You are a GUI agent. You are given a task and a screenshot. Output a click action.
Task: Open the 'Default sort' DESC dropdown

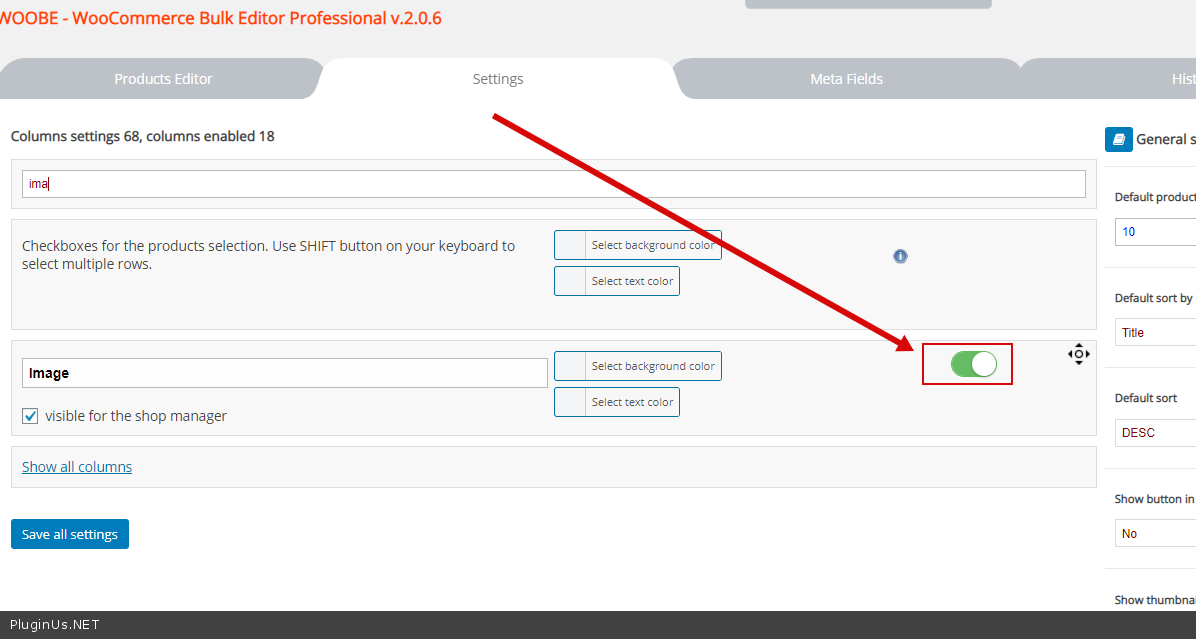click(1155, 433)
